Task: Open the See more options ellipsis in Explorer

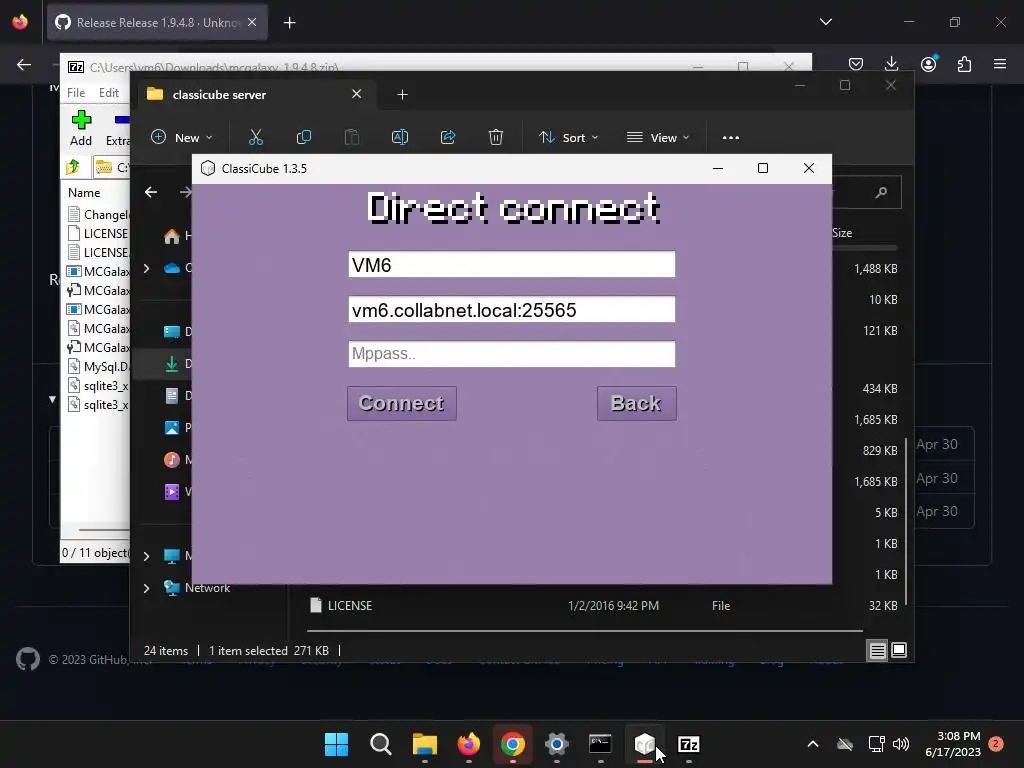Action: point(731,137)
